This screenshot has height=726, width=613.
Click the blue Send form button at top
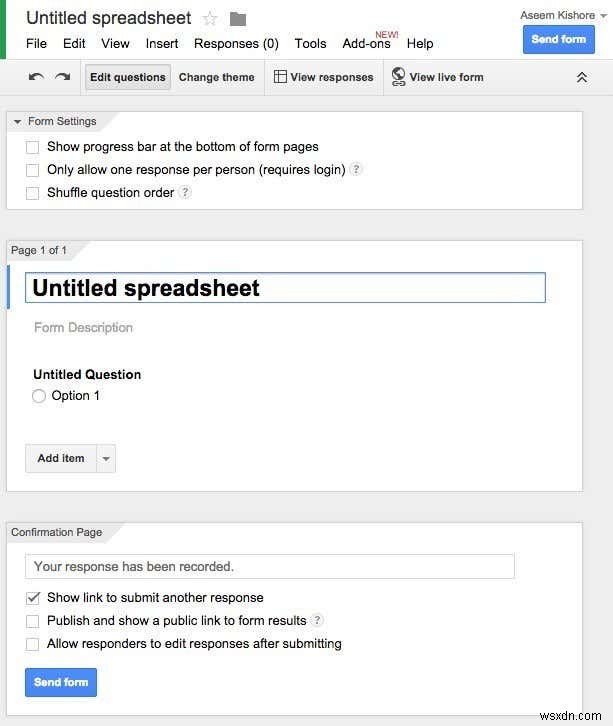[558, 39]
